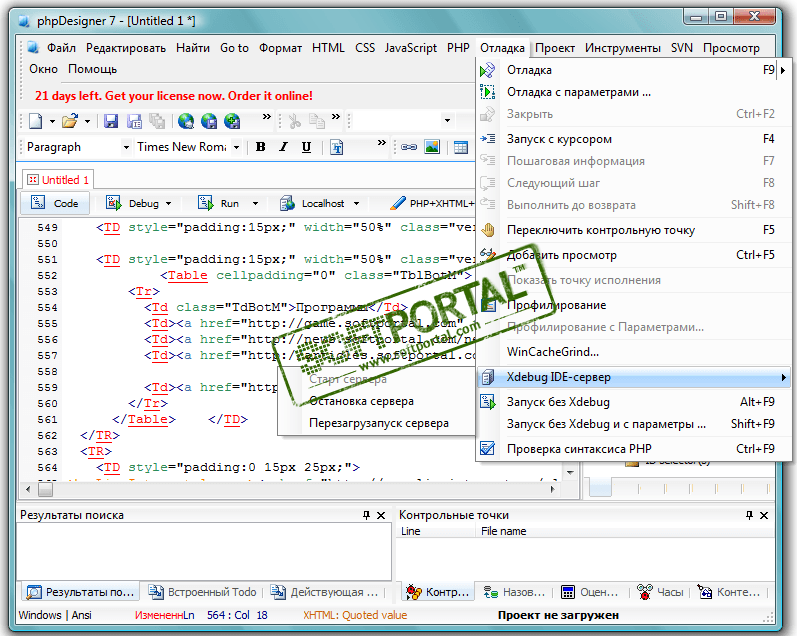Click the Localhost button
Screen dimensions: 797x636
[x=313, y=203]
